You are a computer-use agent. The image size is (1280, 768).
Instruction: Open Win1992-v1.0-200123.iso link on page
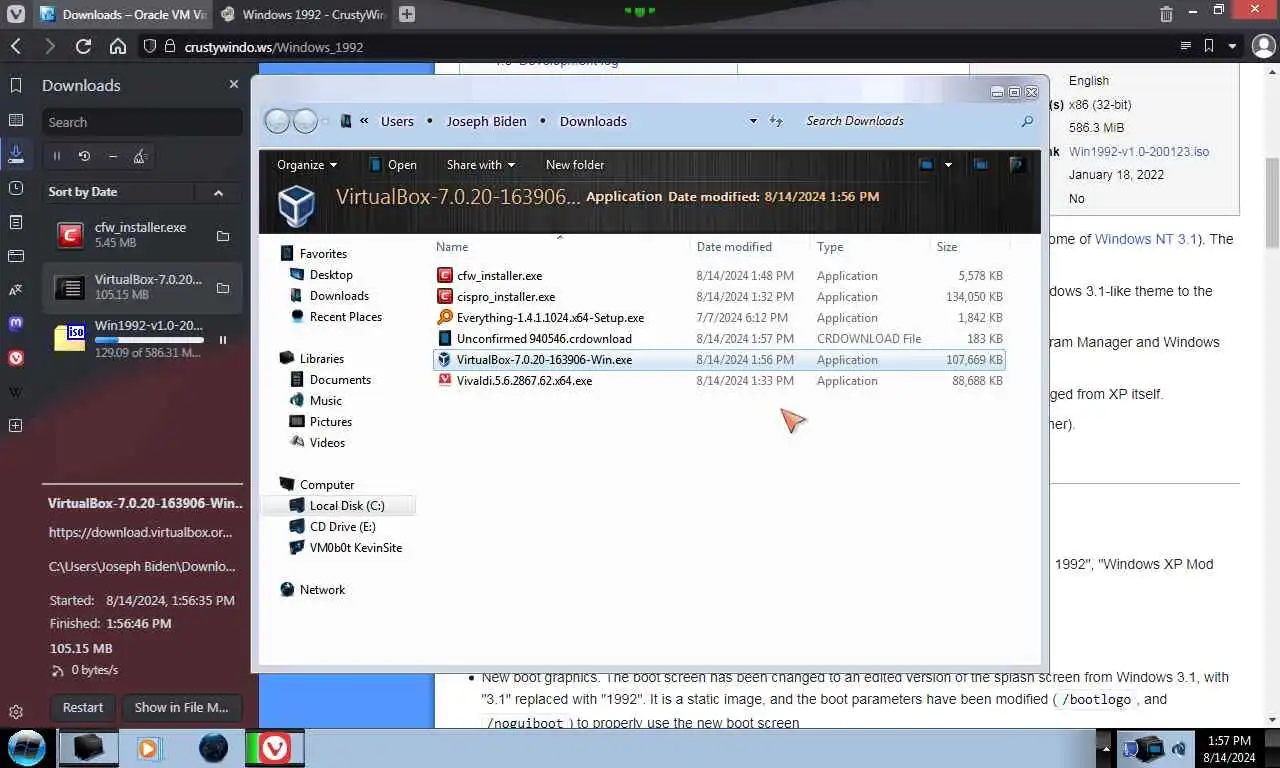[x=1139, y=152]
